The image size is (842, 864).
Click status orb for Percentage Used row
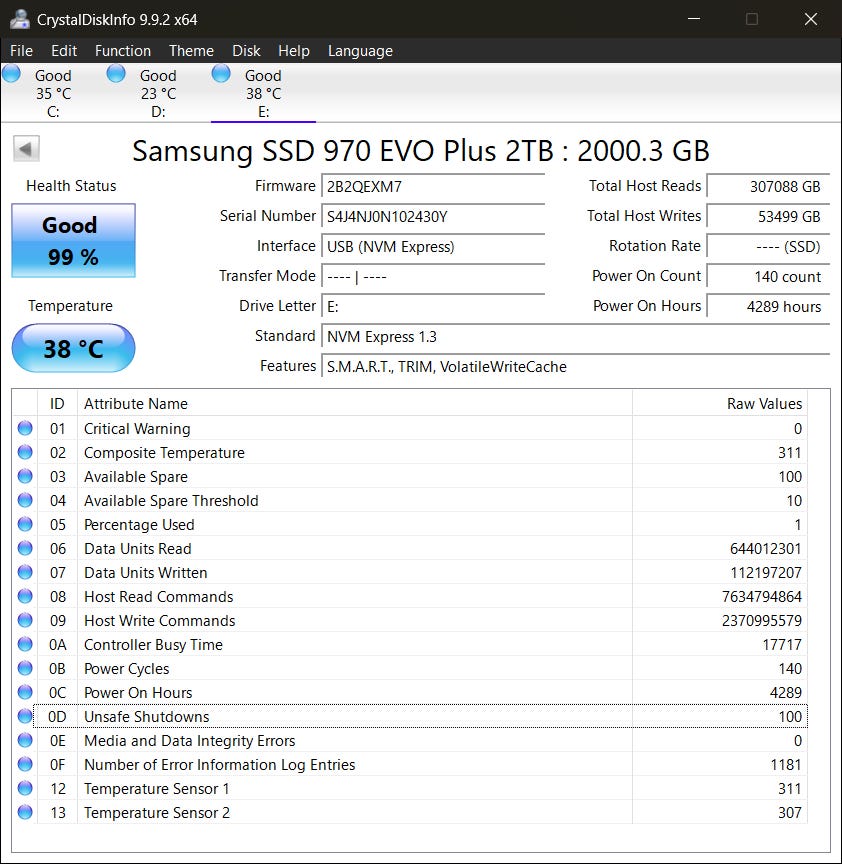[x=25, y=524]
